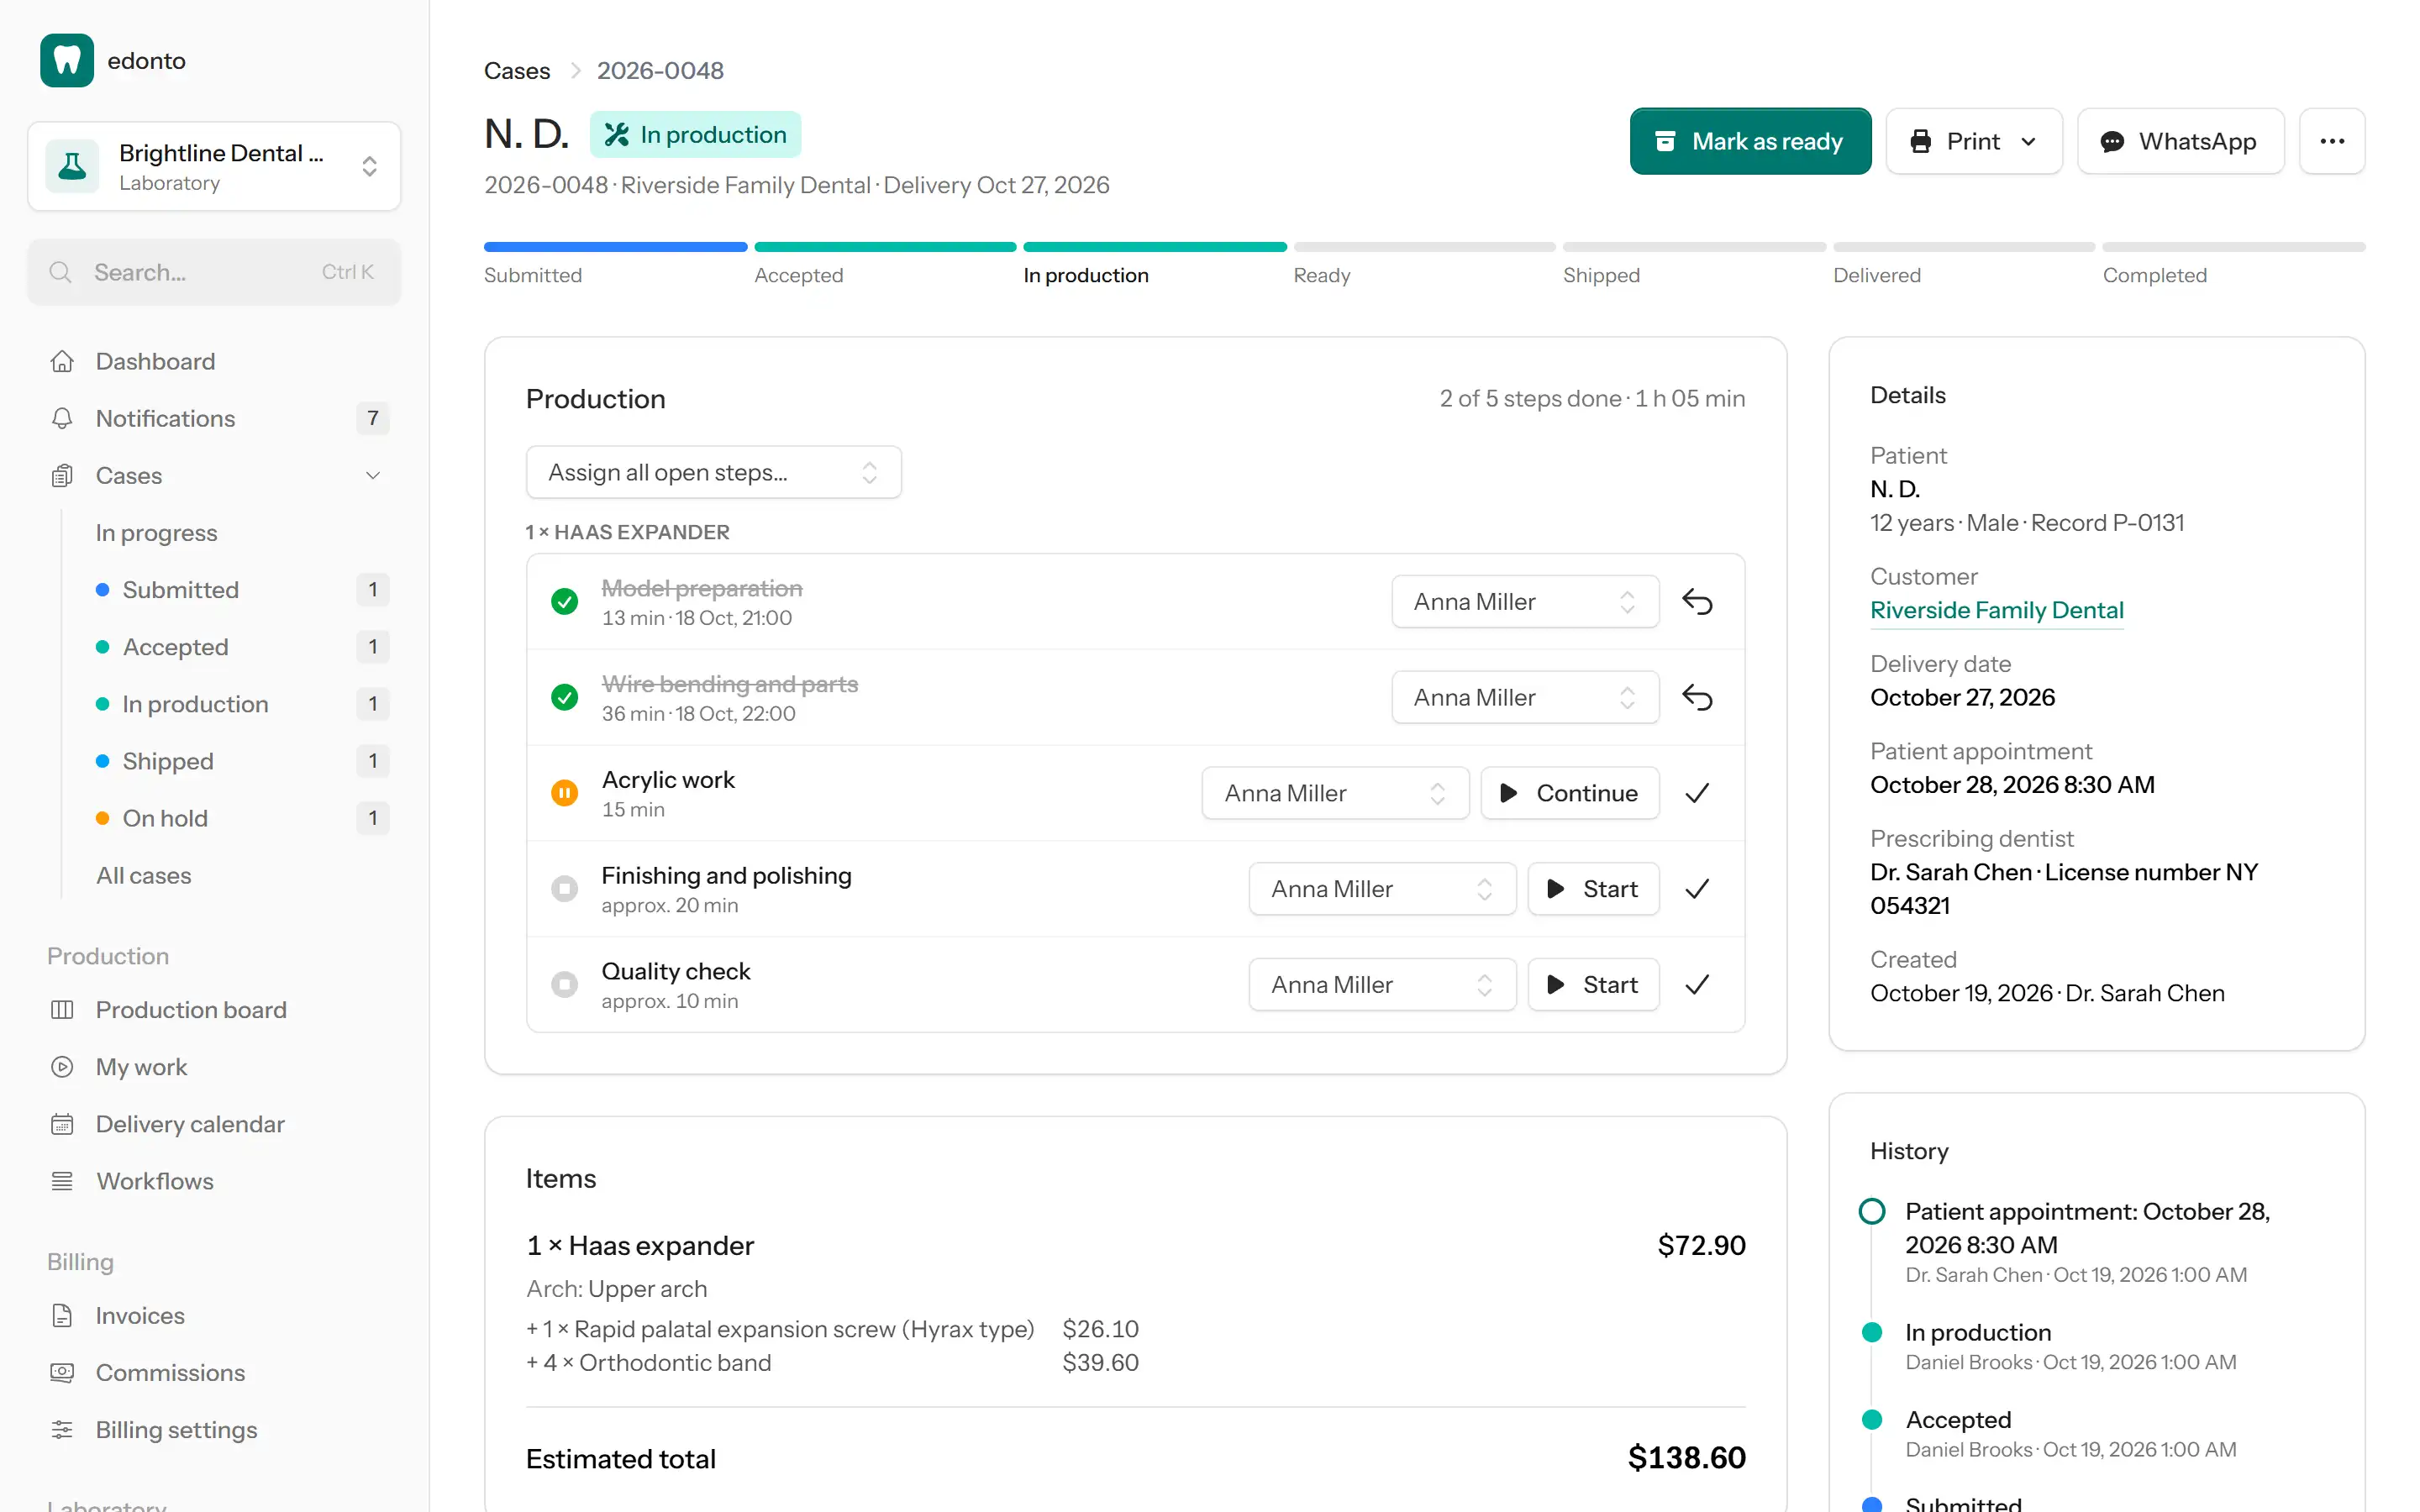The width and height of the screenshot is (2420, 1512).
Task: Open Assign all open steps dropdown
Action: click(713, 472)
